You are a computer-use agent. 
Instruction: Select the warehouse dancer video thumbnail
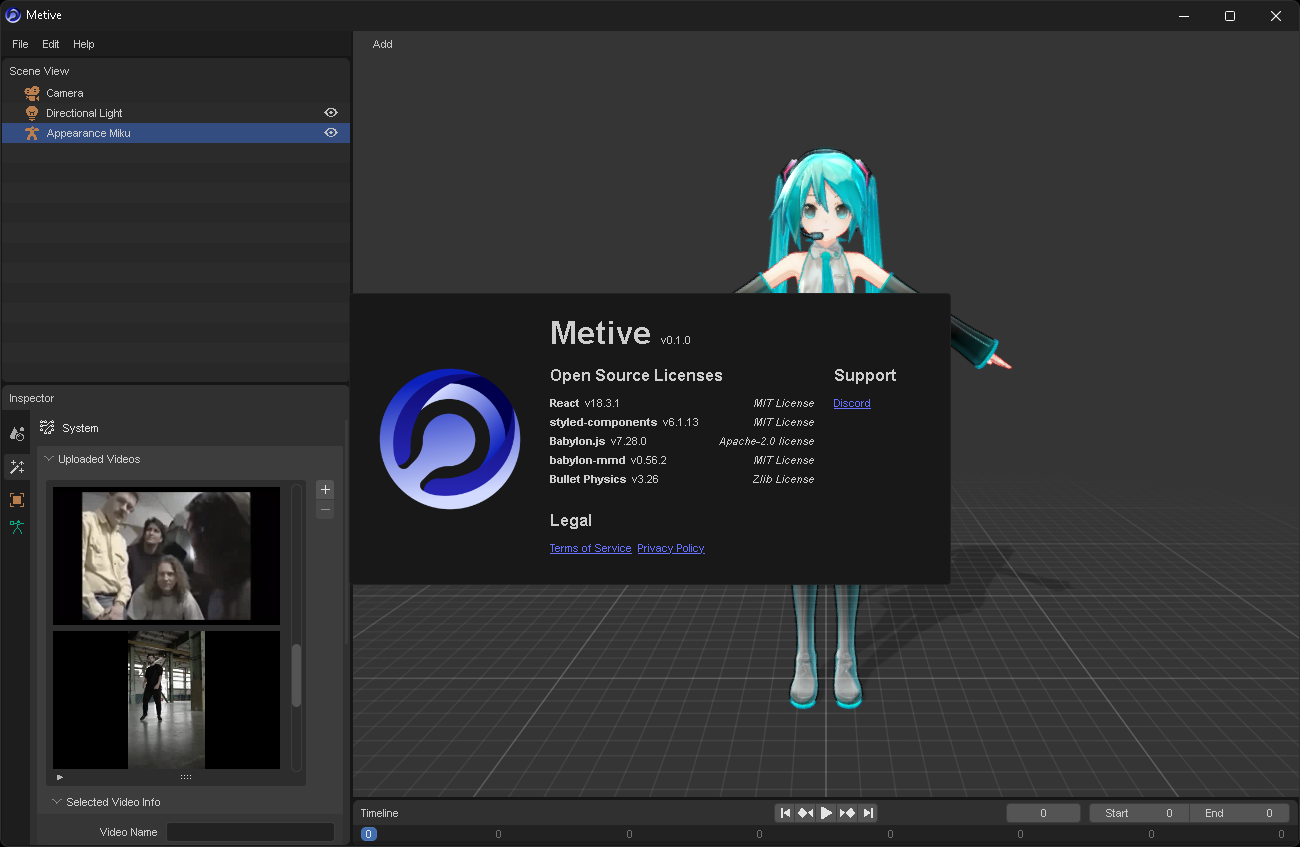click(167, 700)
